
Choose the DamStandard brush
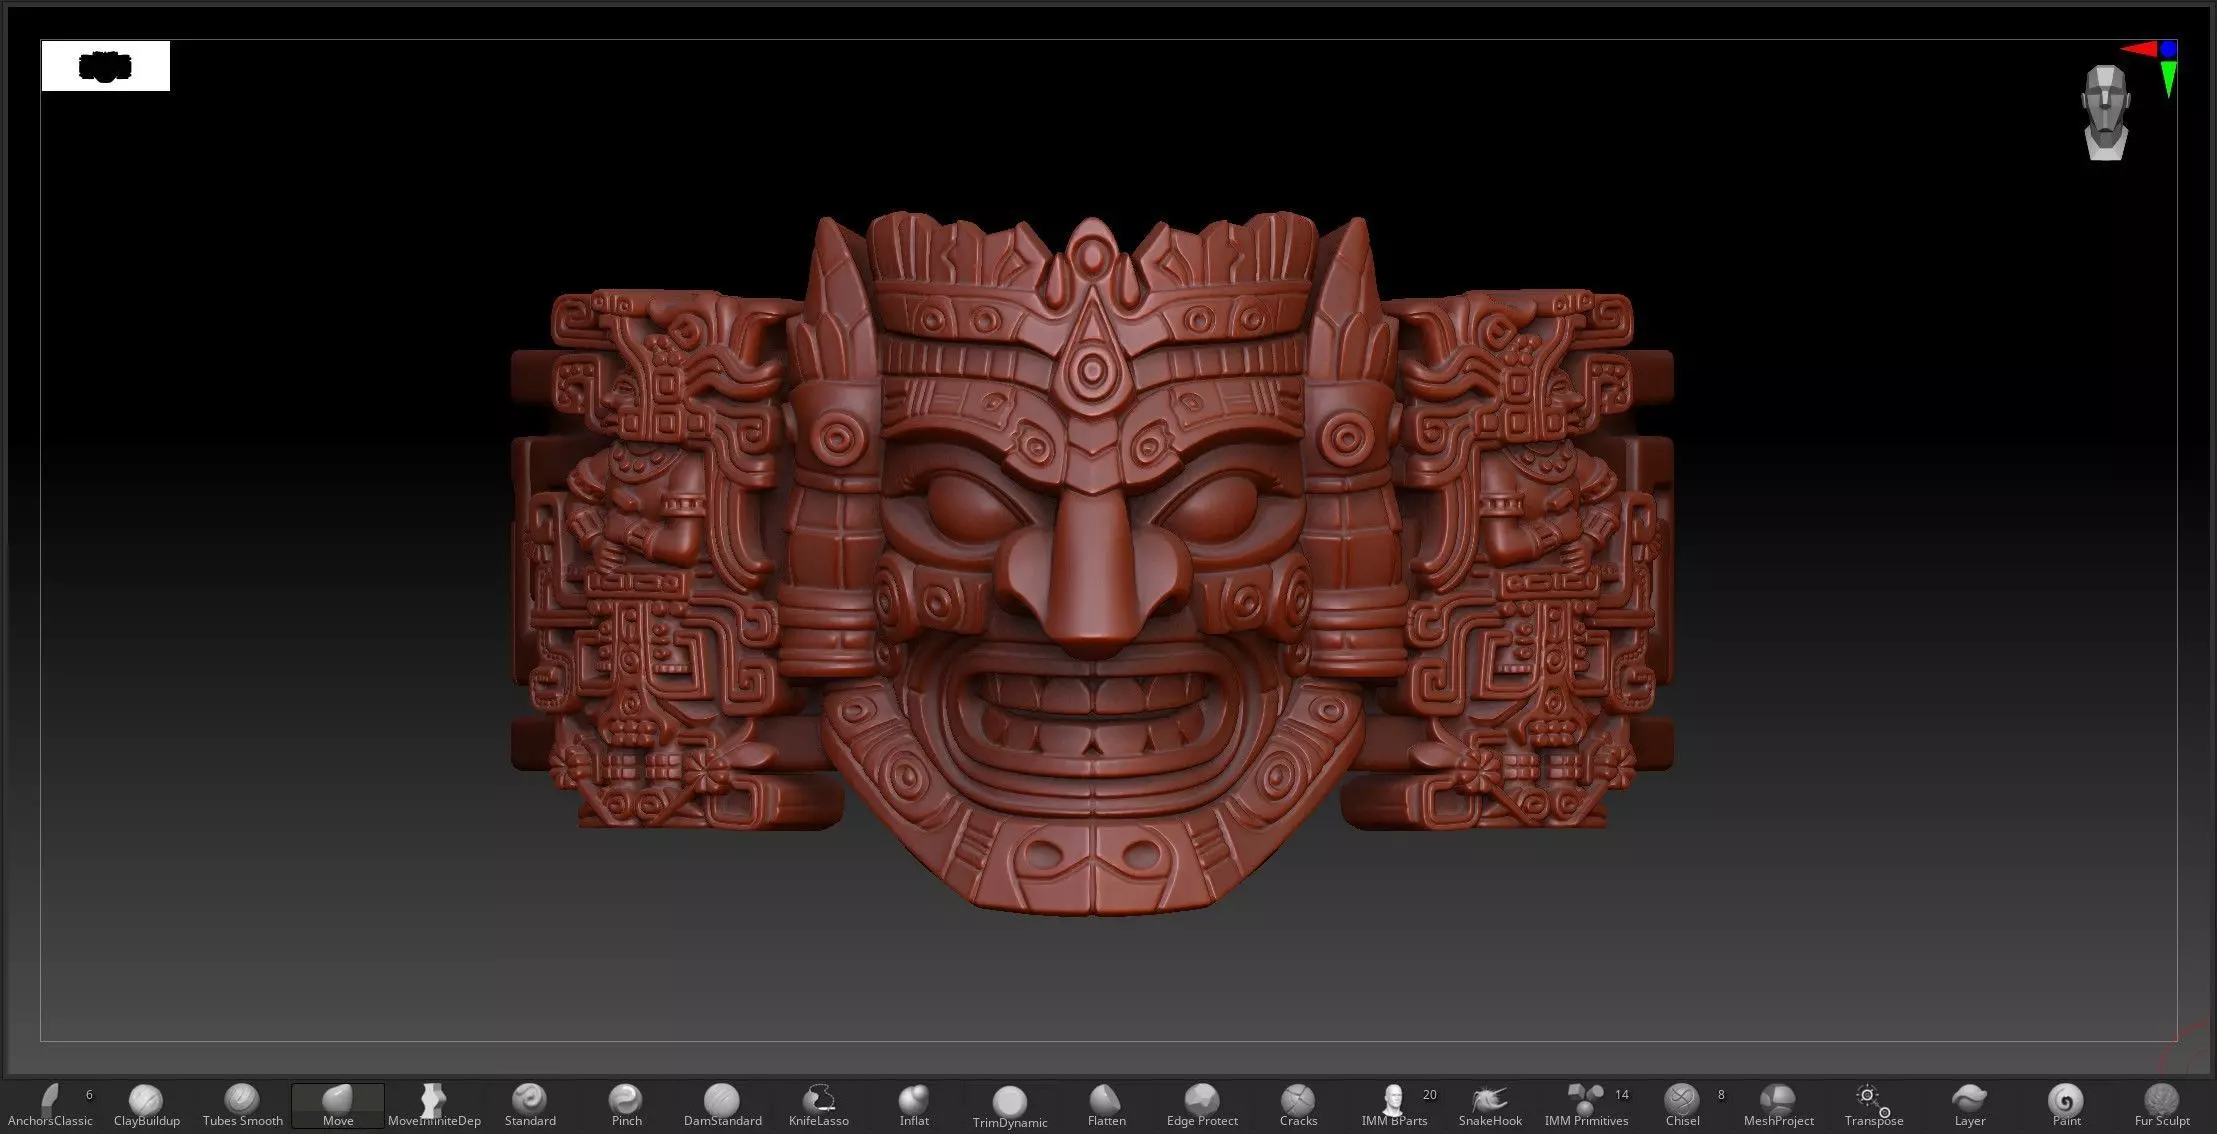(722, 1105)
